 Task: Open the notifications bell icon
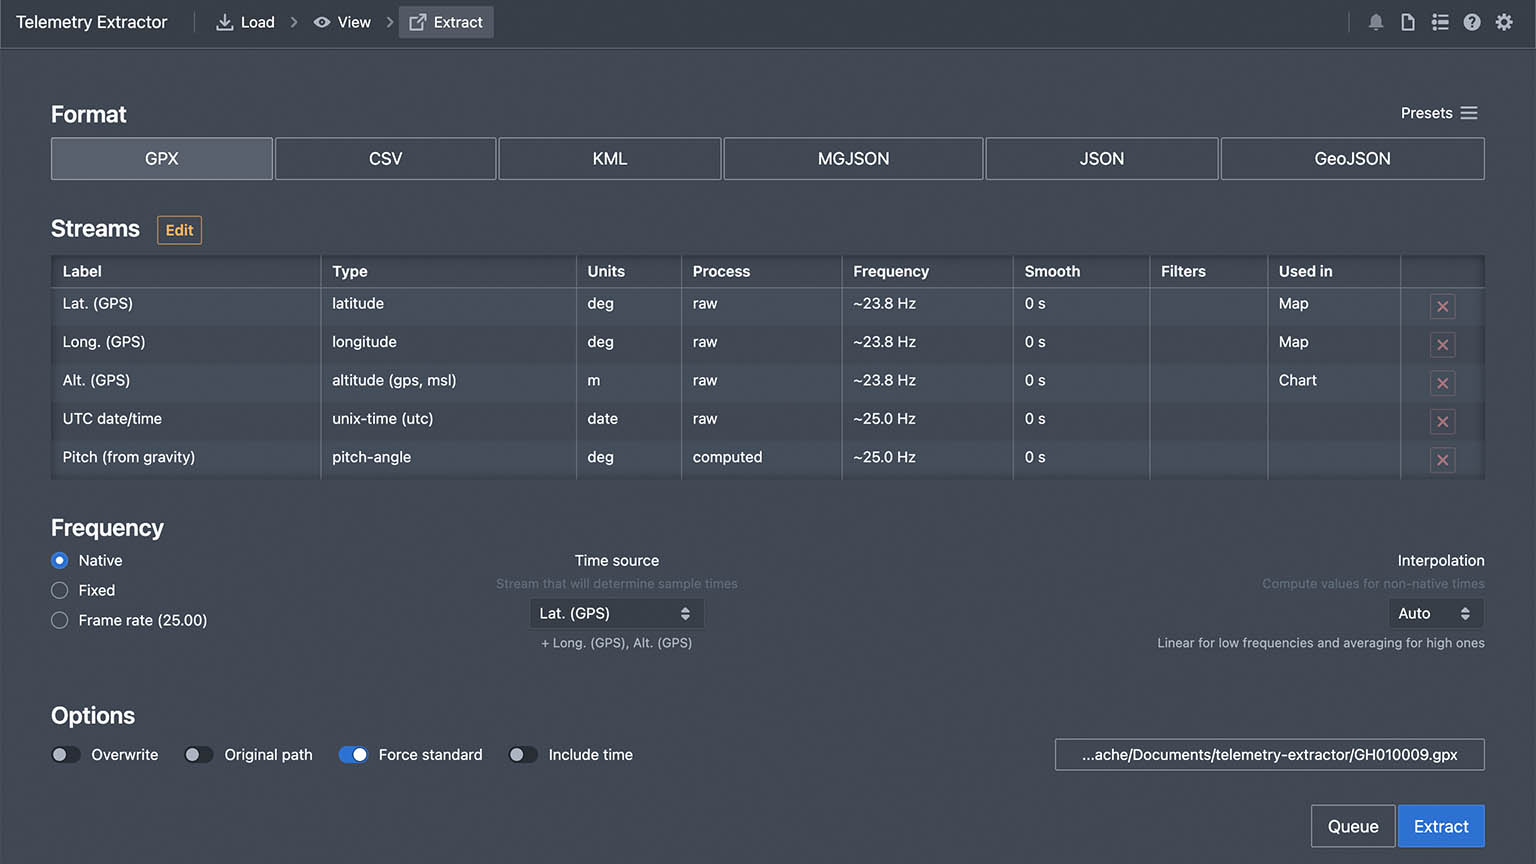coord(1376,22)
